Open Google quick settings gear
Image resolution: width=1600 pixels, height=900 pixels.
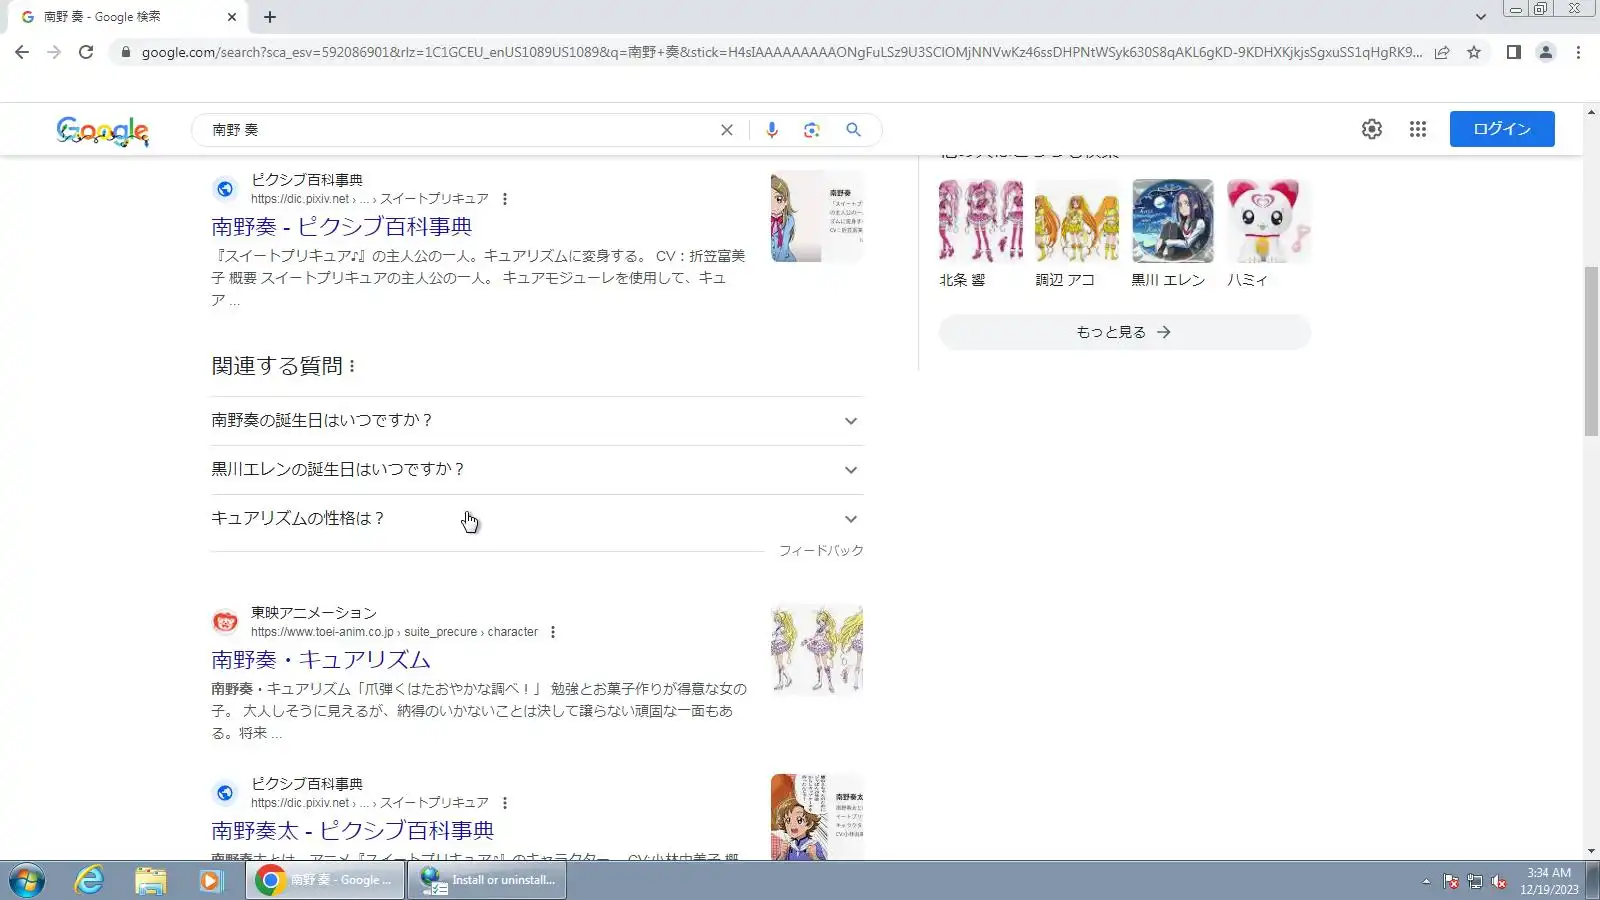(x=1372, y=129)
